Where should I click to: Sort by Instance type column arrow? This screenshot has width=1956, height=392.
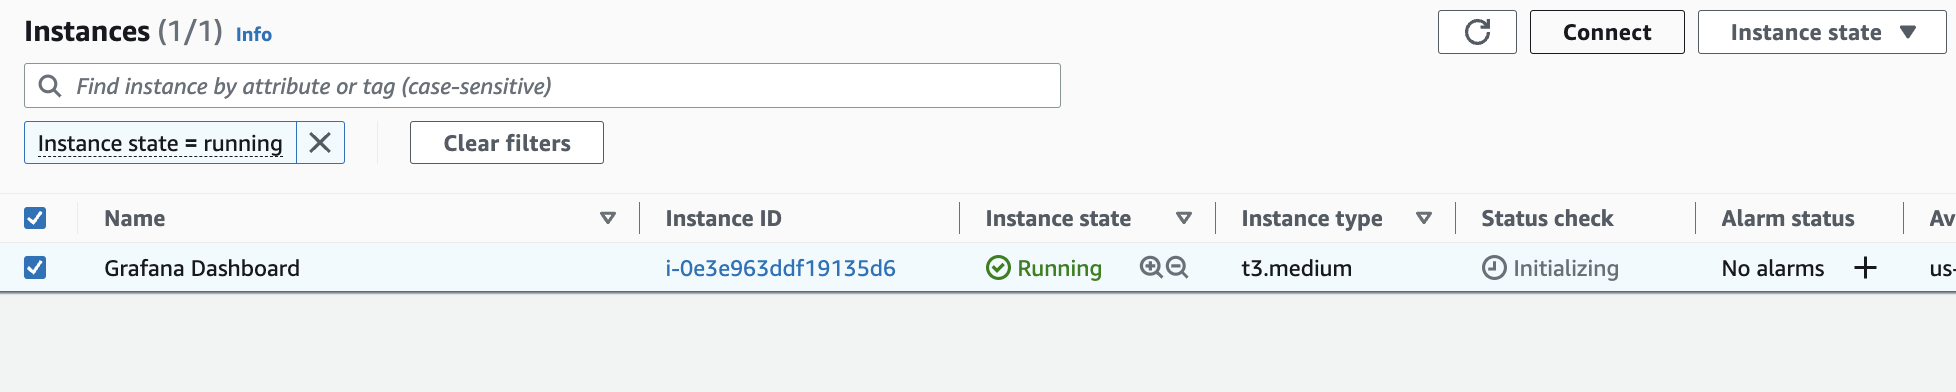click(1424, 218)
